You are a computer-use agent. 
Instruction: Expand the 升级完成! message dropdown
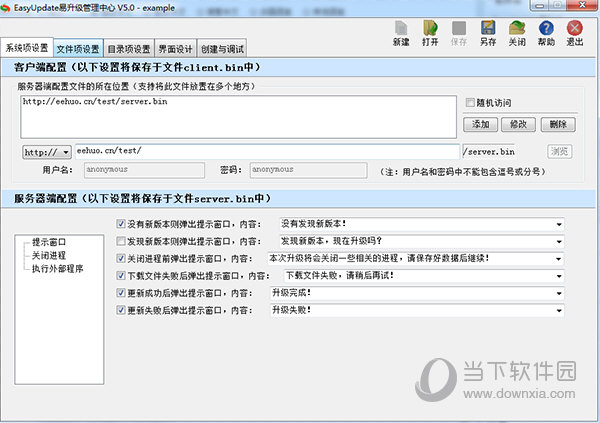pos(559,294)
